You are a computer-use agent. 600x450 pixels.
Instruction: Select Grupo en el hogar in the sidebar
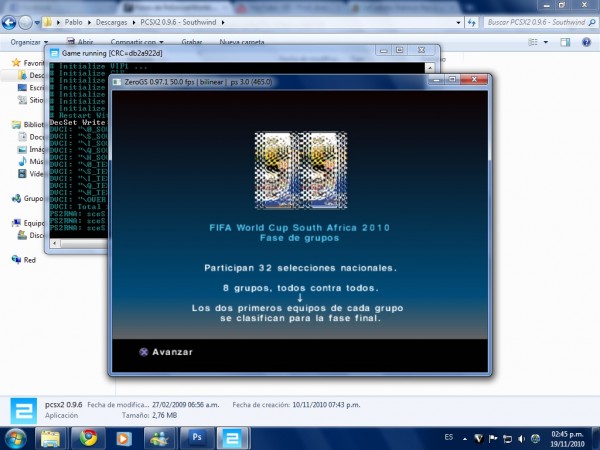[28, 198]
